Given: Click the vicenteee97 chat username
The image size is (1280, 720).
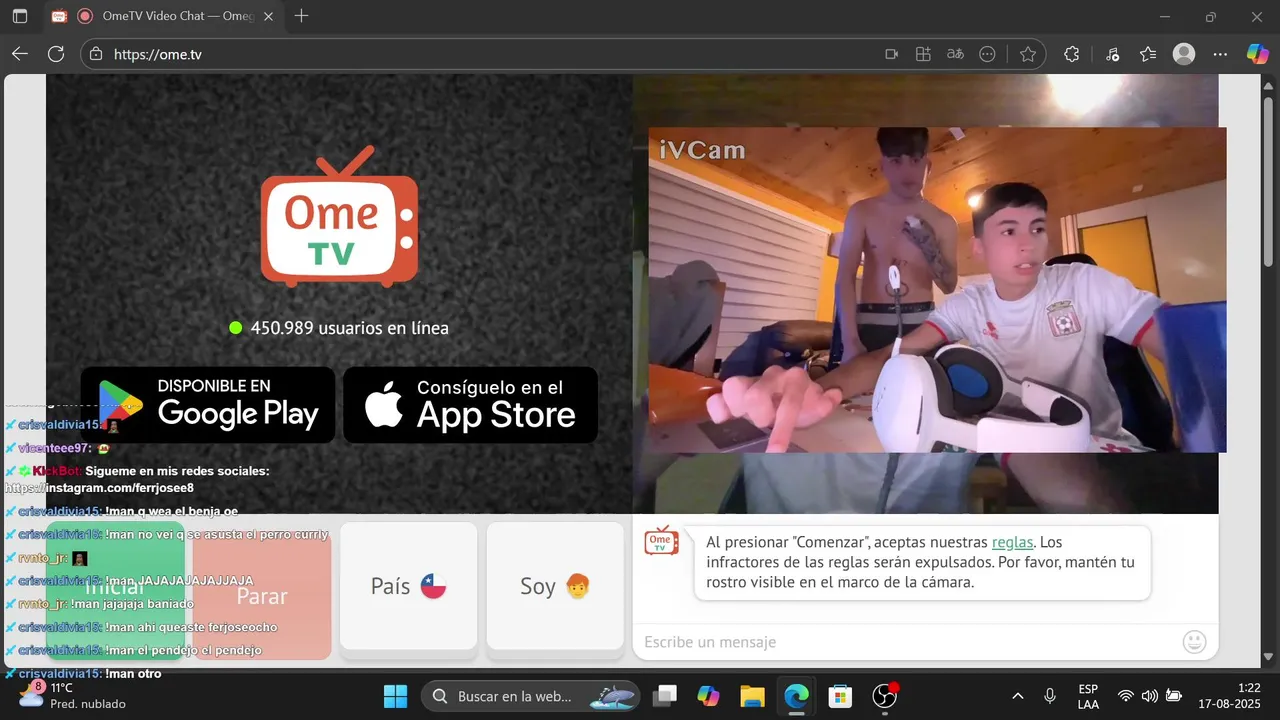Looking at the screenshot, I should point(54,448).
